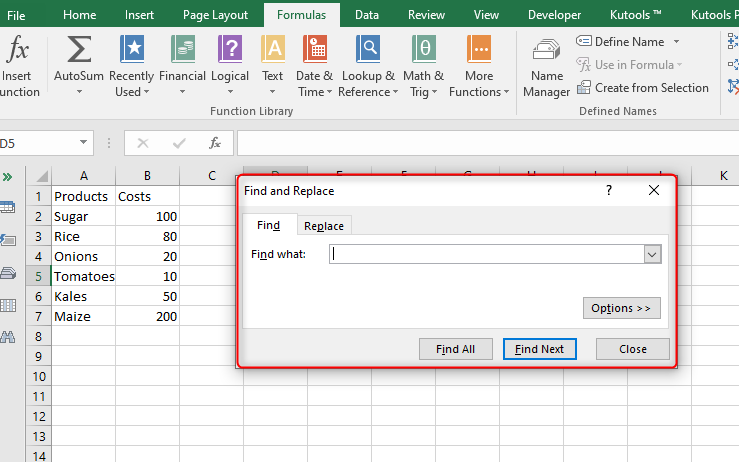This screenshot has width=739, height=462.
Task: Open the Find what history dropdown
Action: 652,255
